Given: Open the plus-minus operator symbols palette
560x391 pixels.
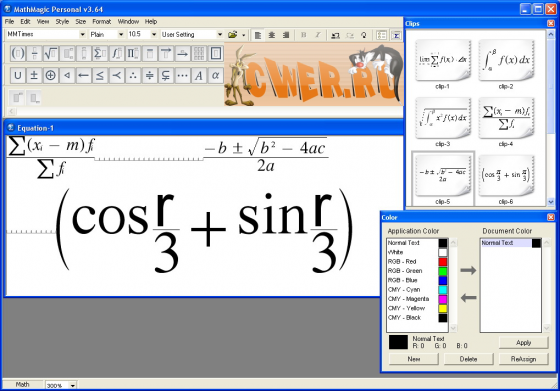Looking at the screenshot, I should 34,75.
